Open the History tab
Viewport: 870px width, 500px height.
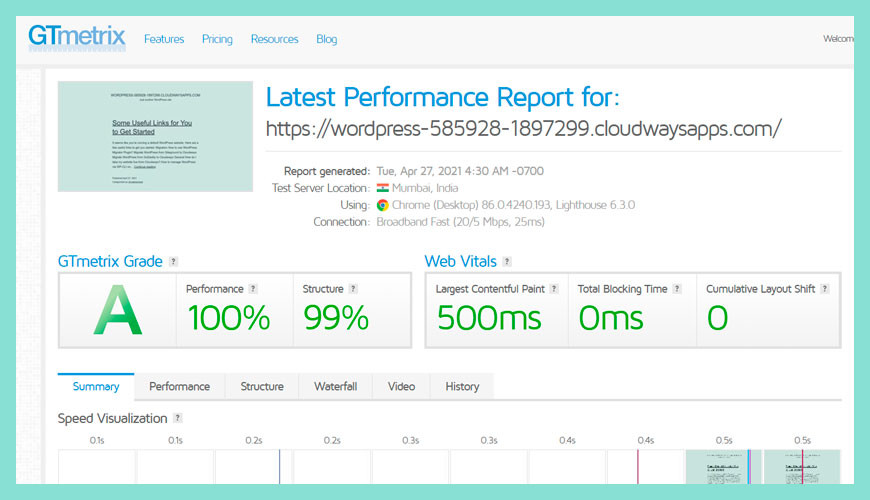[x=462, y=386]
